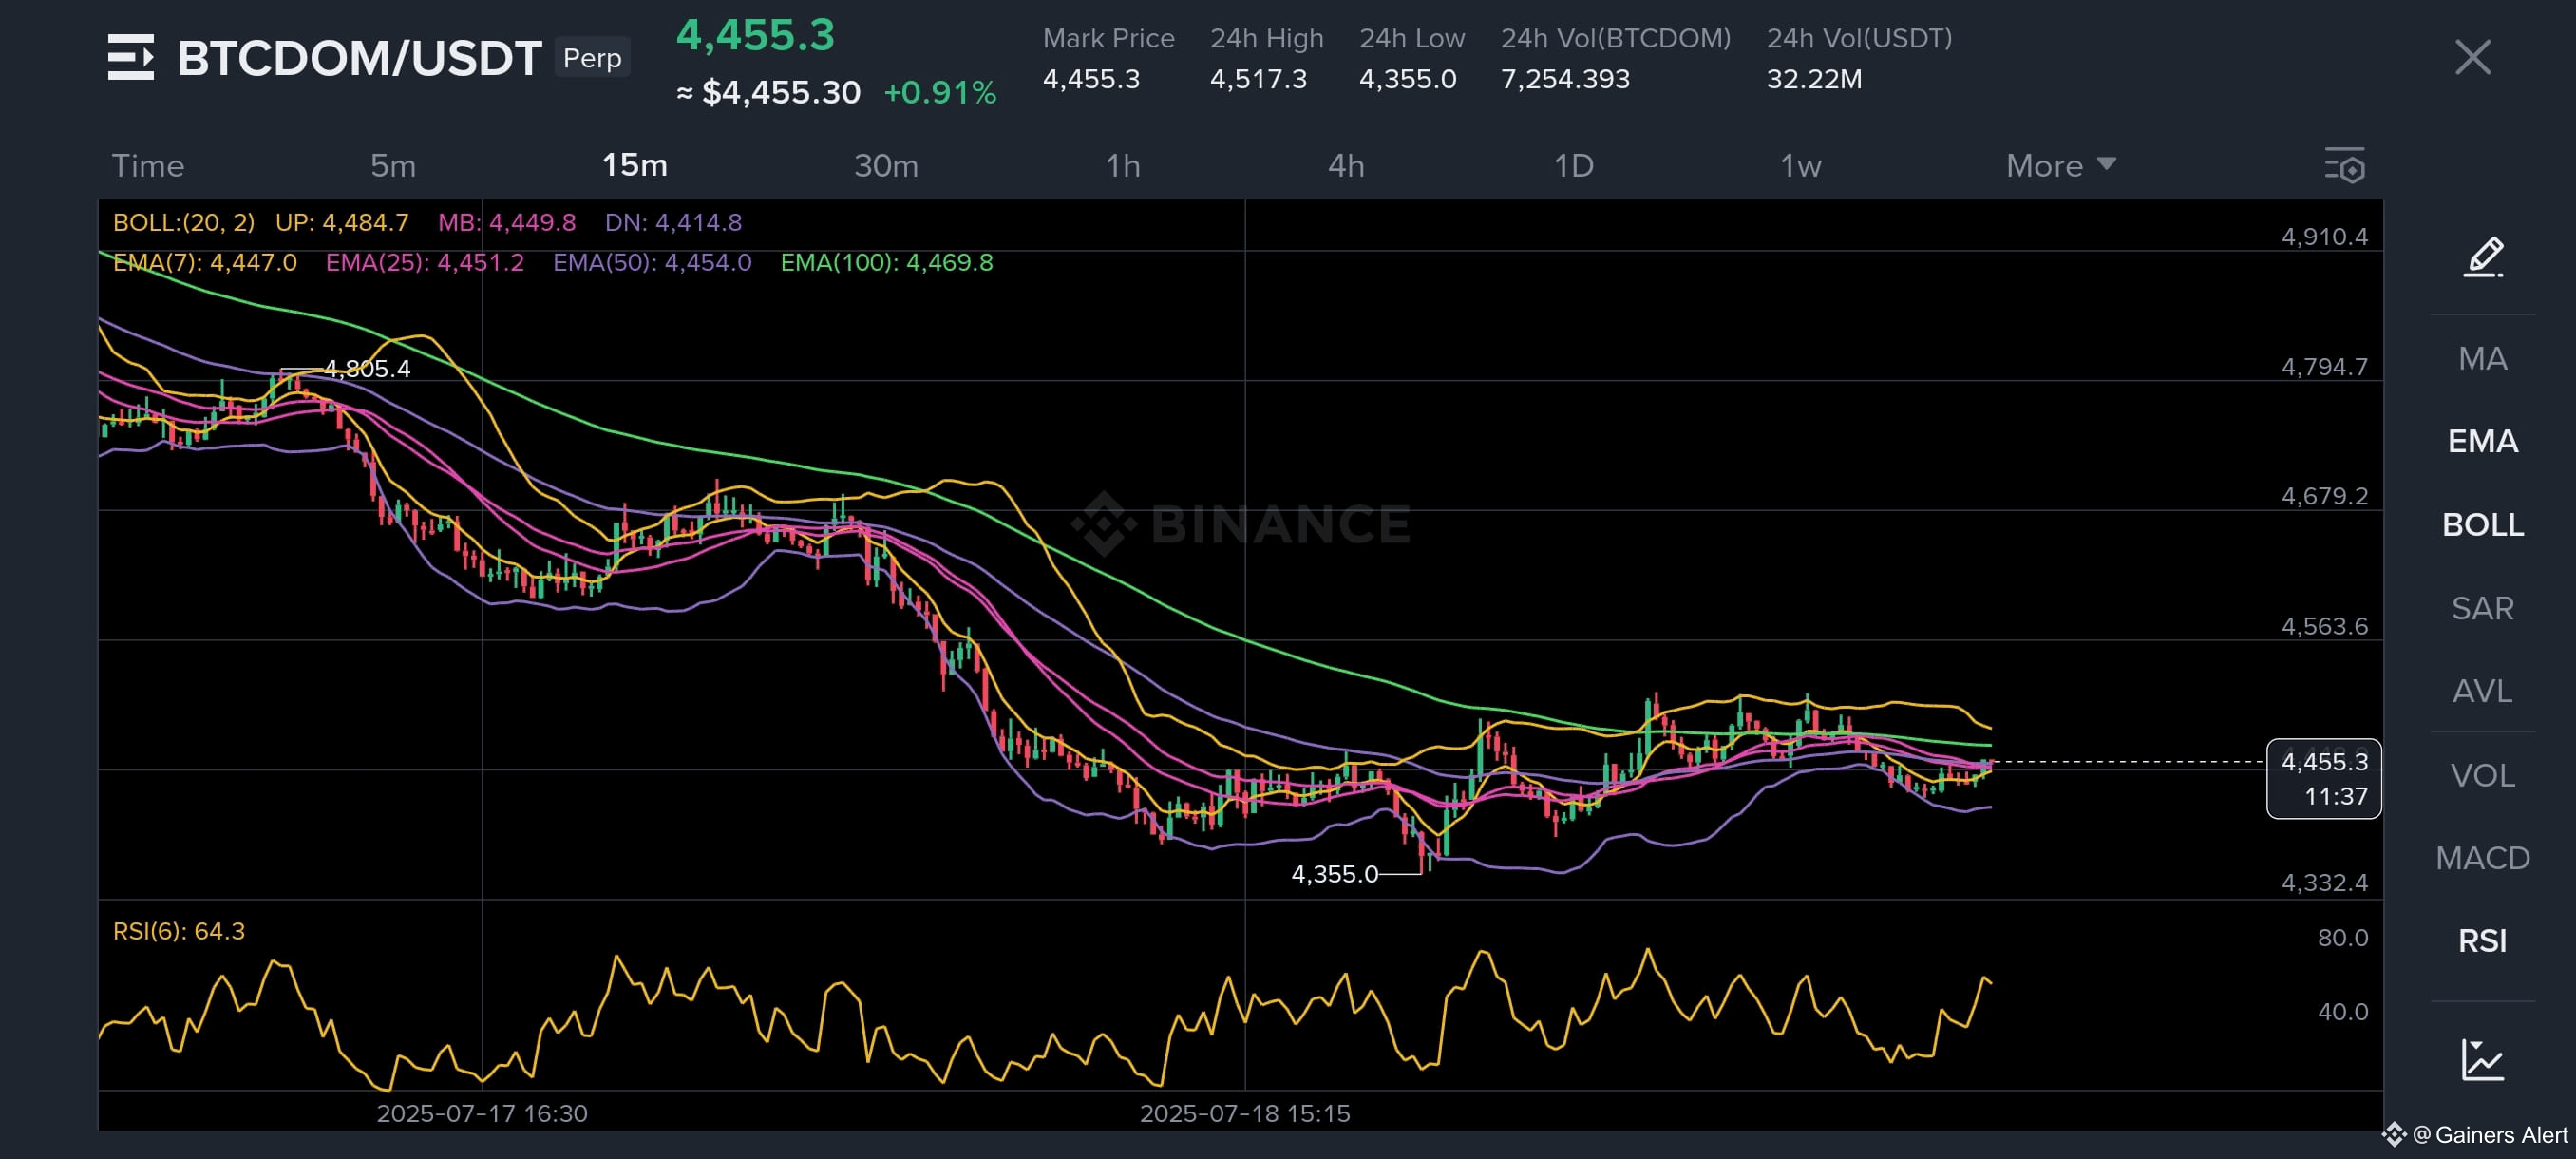
Task: Turn on the VOL indicator
Action: (2483, 774)
